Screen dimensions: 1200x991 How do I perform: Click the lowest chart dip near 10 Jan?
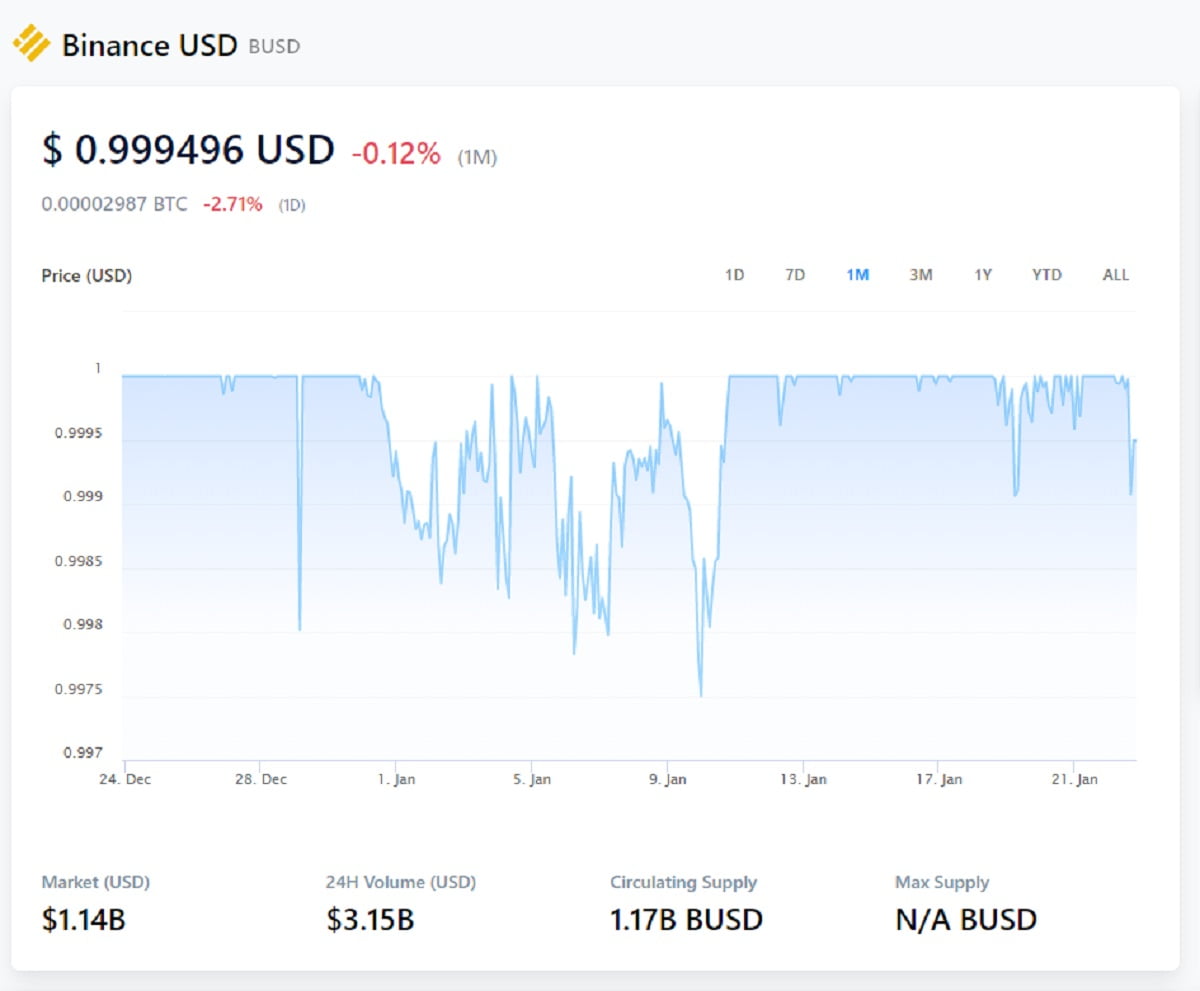(x=700, y=694)
